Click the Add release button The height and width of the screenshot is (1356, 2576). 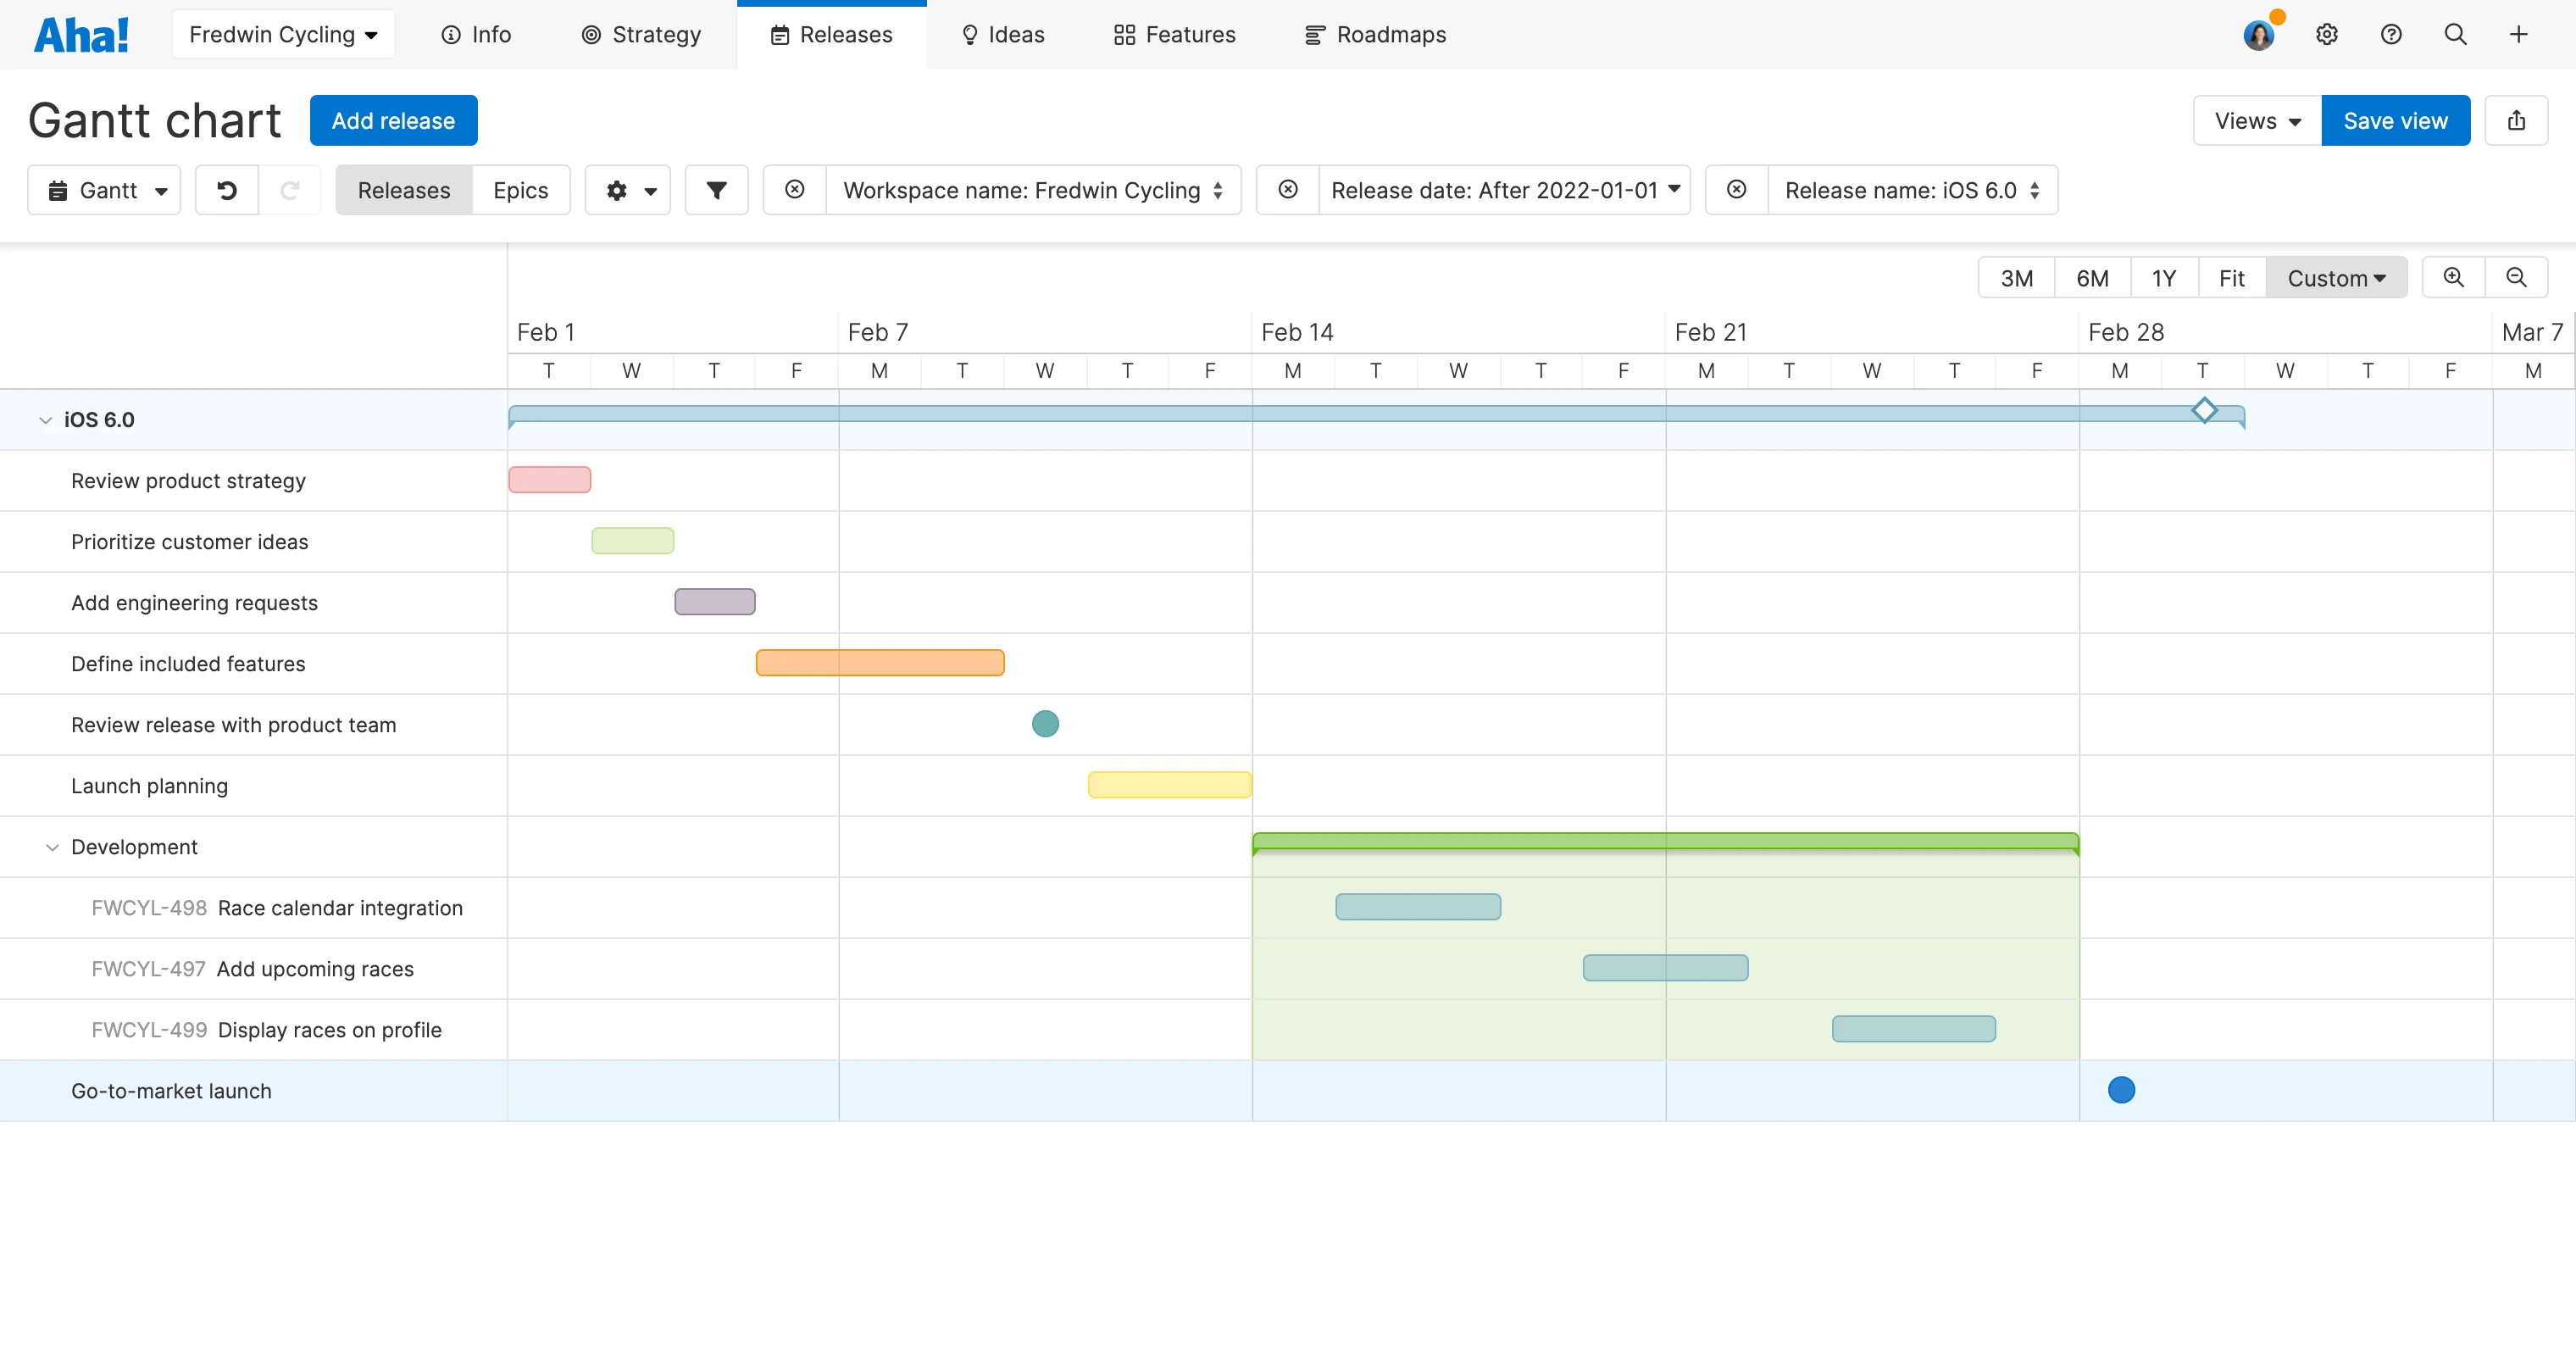click(393, 121)
